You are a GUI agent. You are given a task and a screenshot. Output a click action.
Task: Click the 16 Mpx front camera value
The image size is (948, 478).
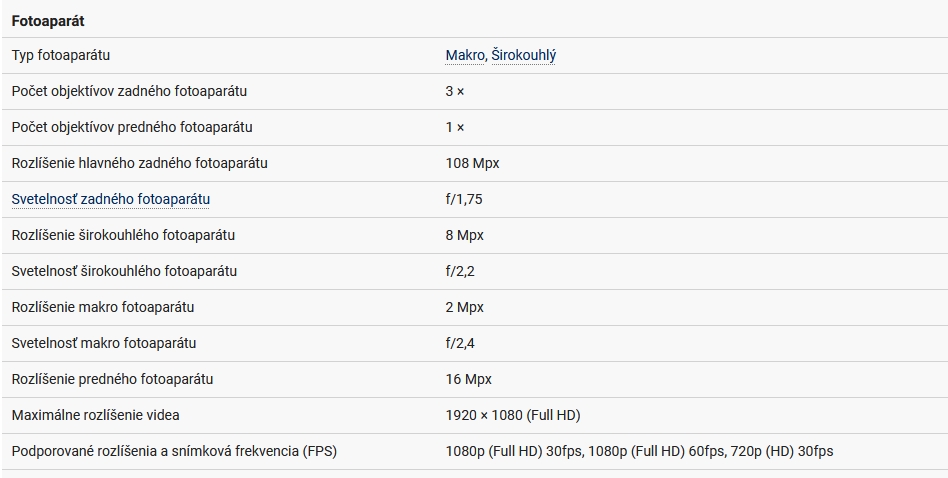468,379
